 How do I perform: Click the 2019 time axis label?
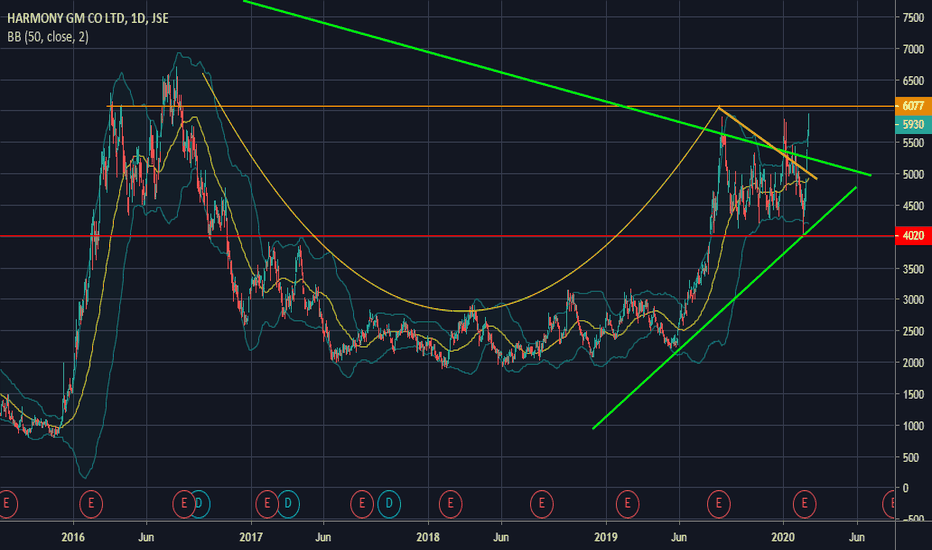[x=606, y=538]
